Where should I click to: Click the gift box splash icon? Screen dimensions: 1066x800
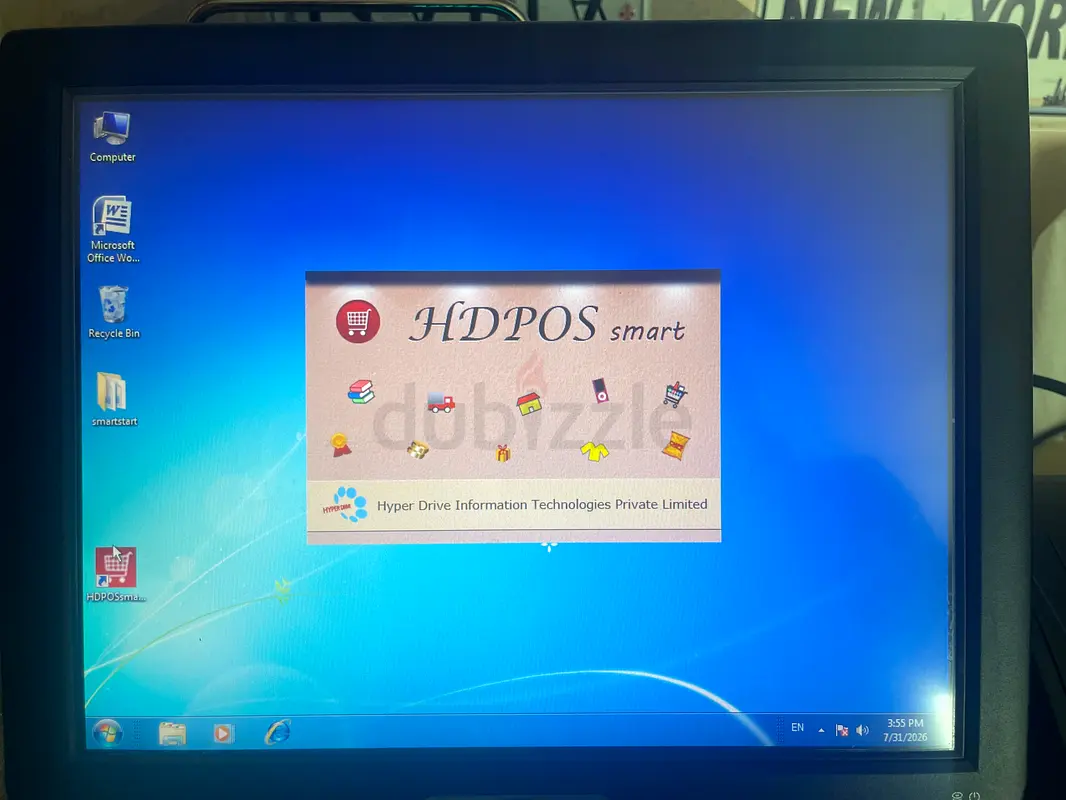pos(502,453)
